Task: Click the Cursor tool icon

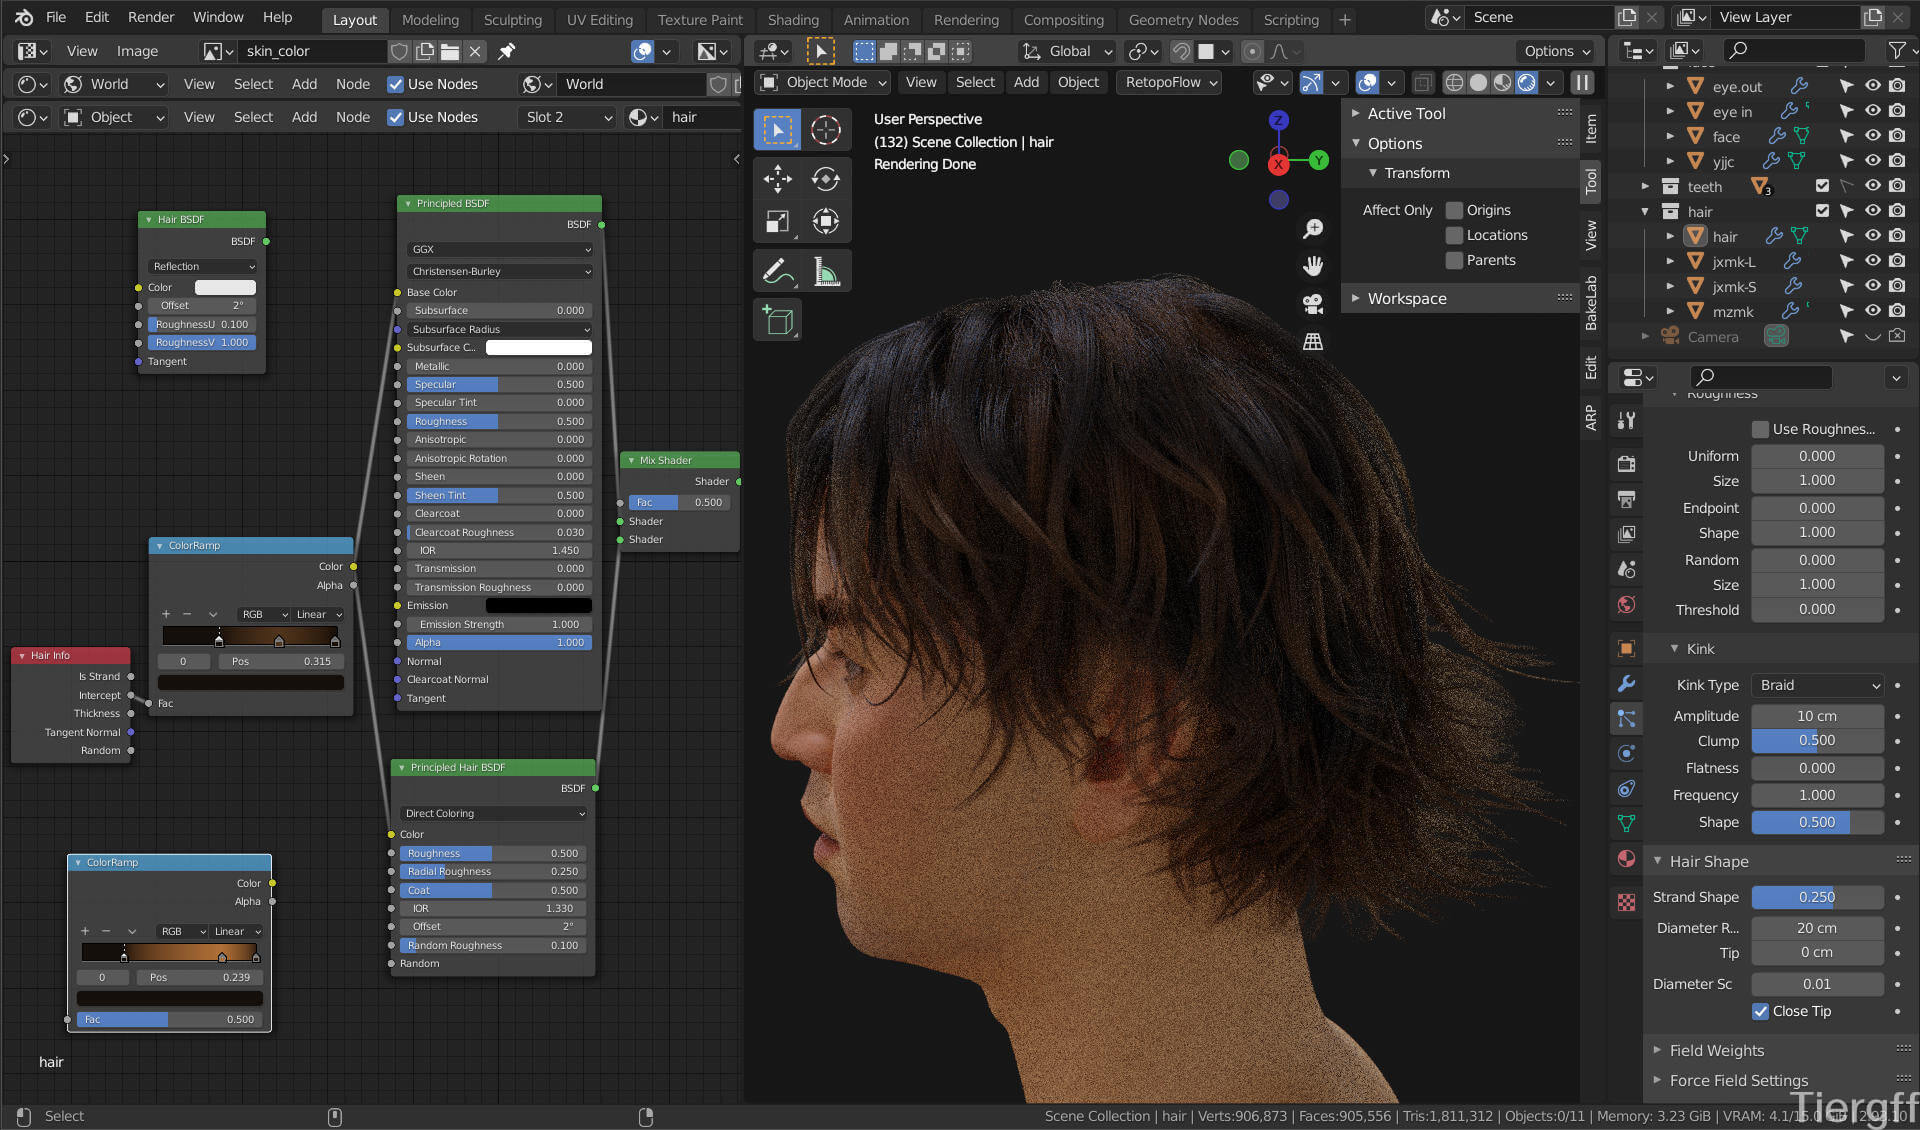Action: 825,130
